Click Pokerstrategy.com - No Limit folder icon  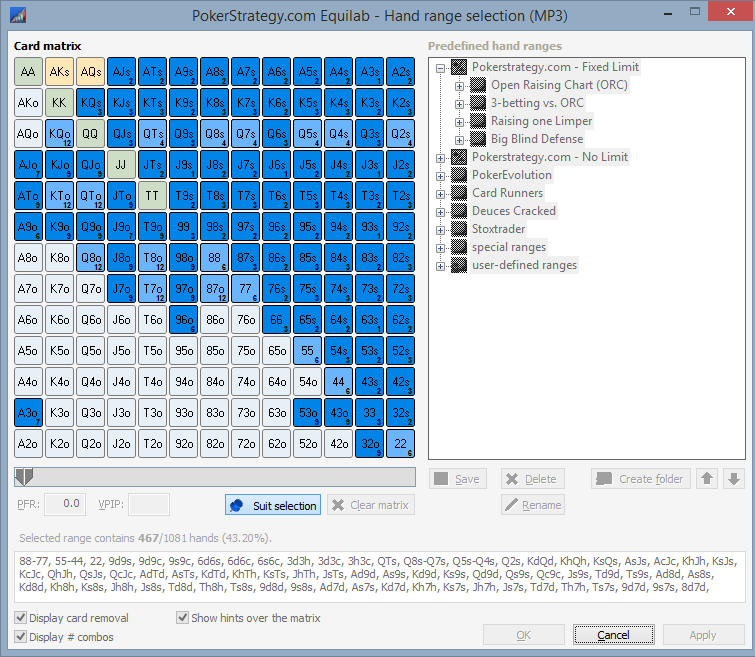459,157
